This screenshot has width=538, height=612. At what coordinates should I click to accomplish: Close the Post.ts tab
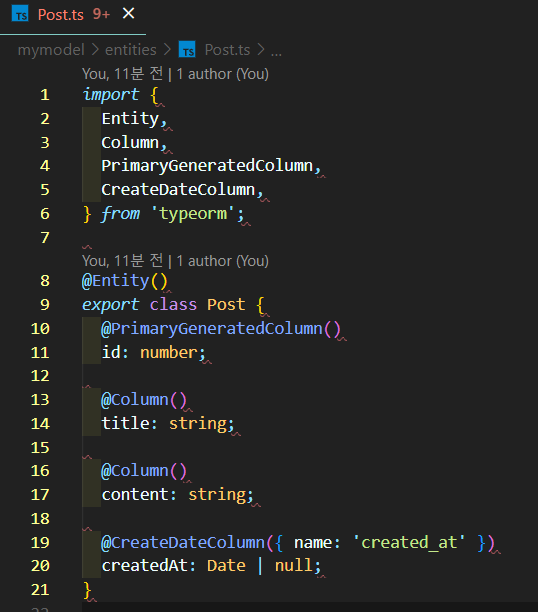pos(128,14)
